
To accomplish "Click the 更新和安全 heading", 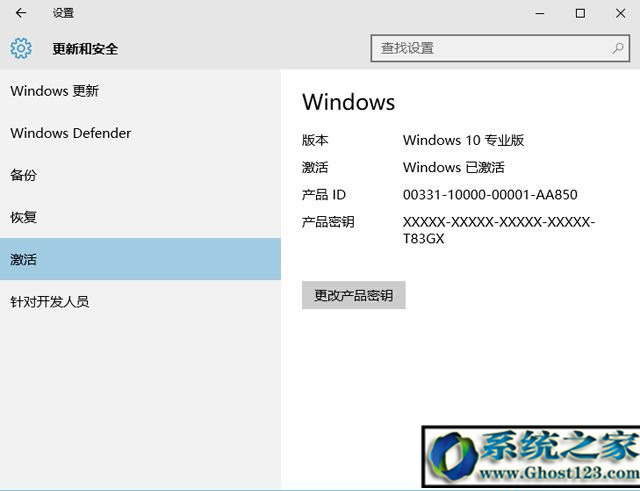I will (x=85, y=49).
